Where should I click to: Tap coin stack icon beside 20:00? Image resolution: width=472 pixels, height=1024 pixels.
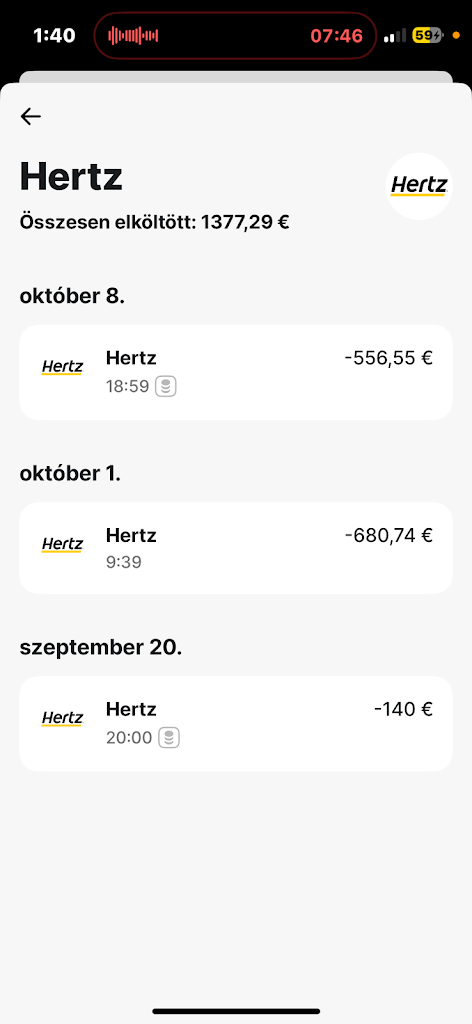(169, 738)
